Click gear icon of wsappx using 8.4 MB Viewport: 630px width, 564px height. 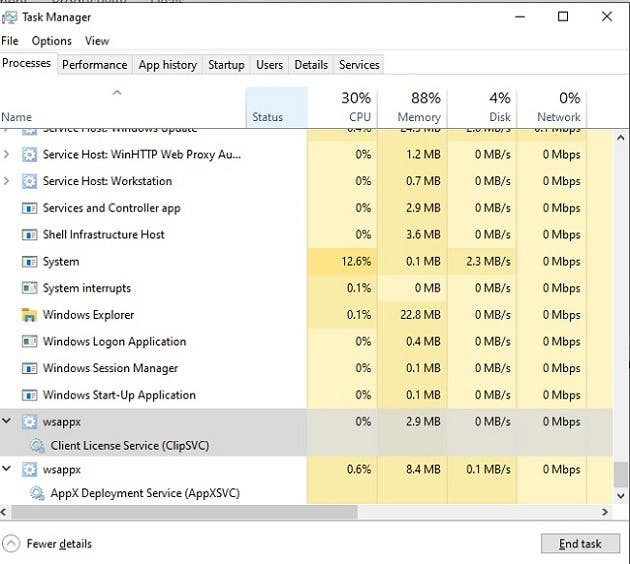pos(29,470)
